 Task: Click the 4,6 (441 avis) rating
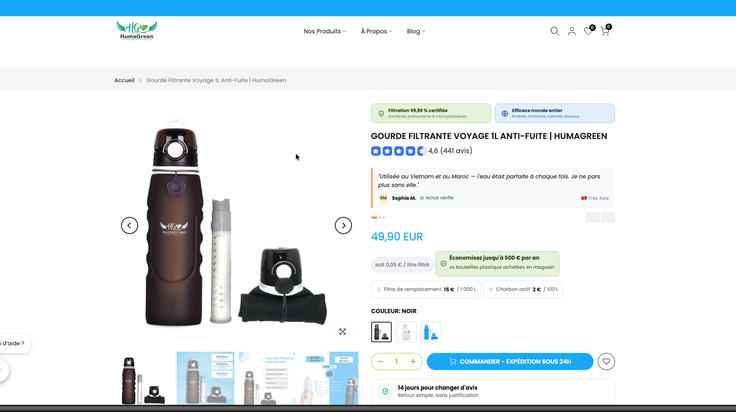[x=450, y=151]
